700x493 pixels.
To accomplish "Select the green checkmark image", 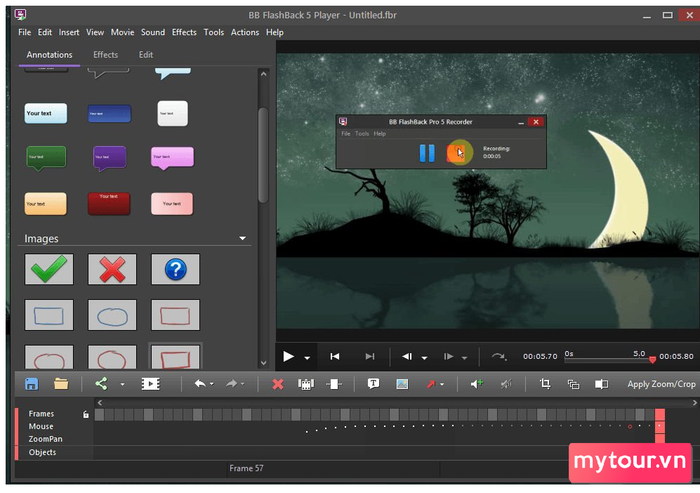I will [x=49, y=269].
